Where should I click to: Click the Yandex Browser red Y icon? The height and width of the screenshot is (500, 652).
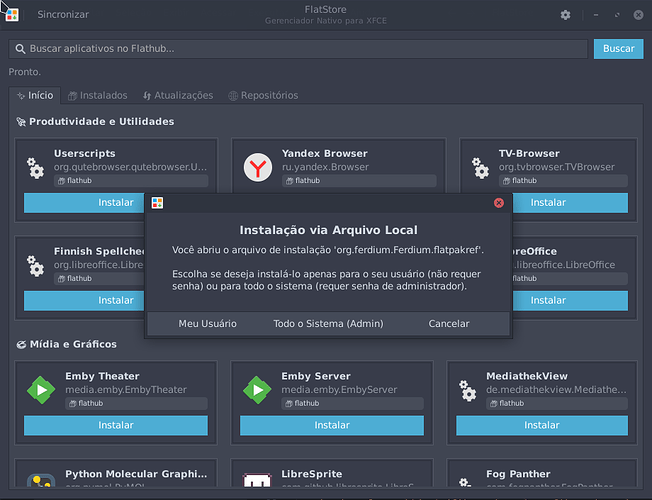pos(258,167)
